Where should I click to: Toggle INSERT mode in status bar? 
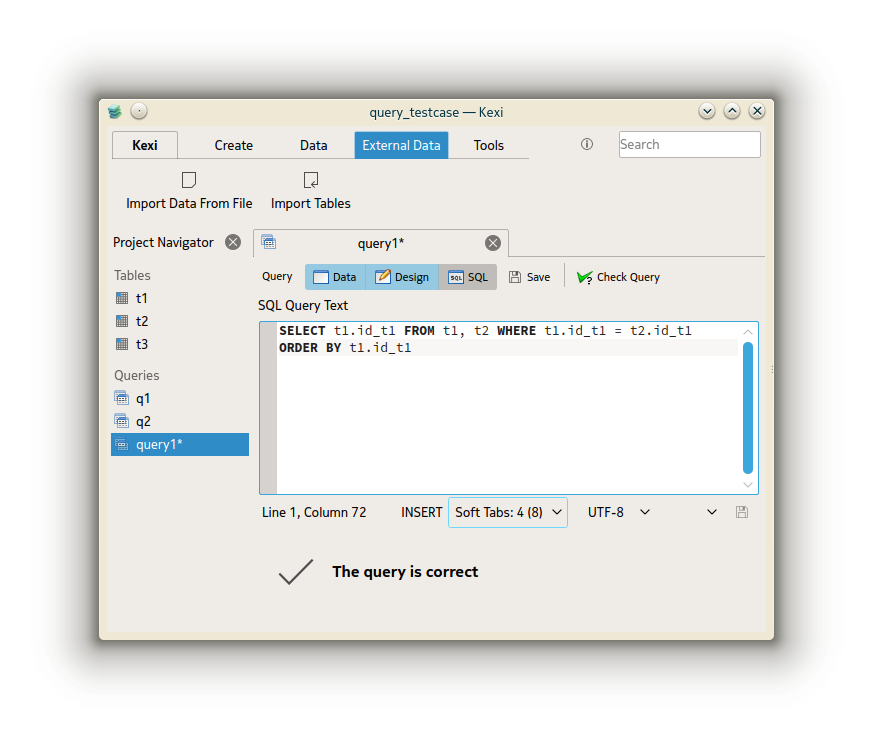421,512
